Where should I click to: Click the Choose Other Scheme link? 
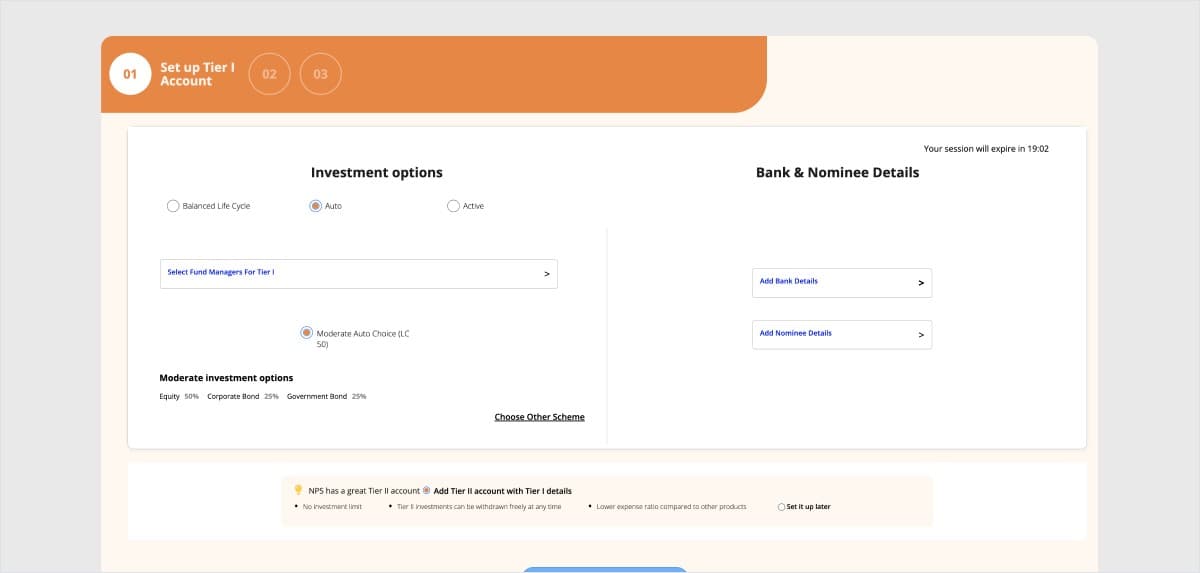539,417
